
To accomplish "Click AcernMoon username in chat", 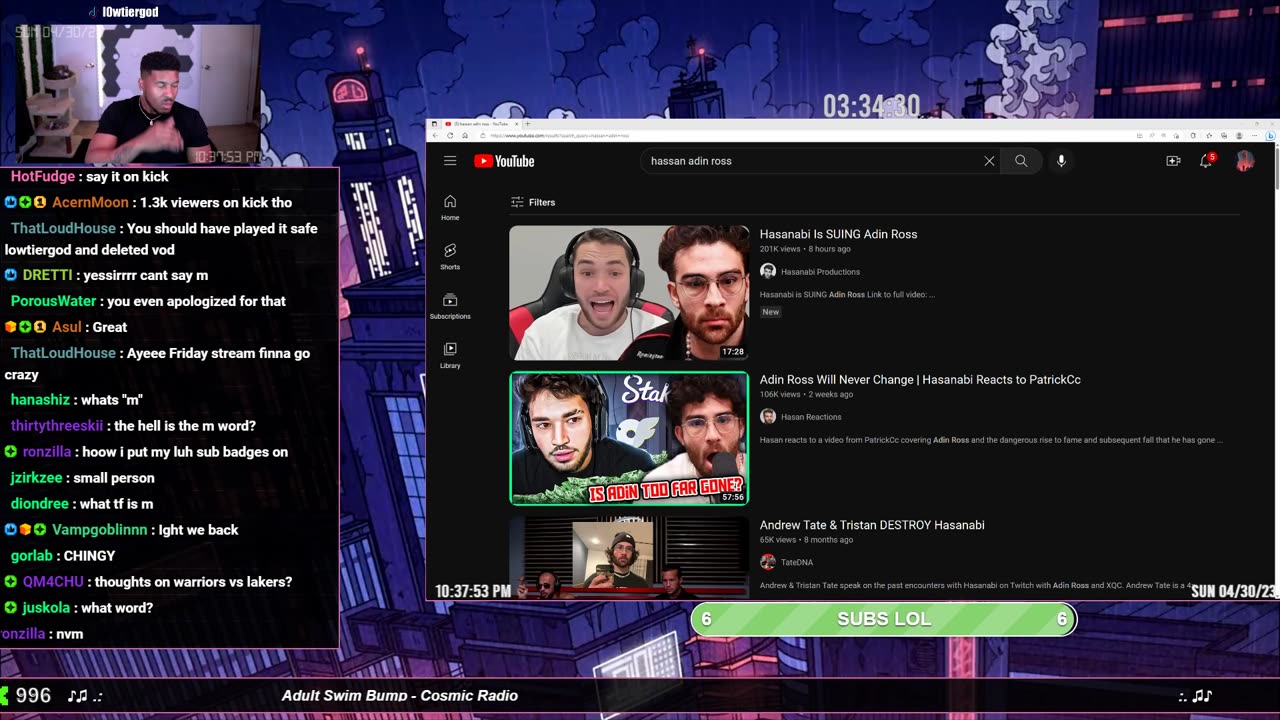I will click(x=90, y=202).
